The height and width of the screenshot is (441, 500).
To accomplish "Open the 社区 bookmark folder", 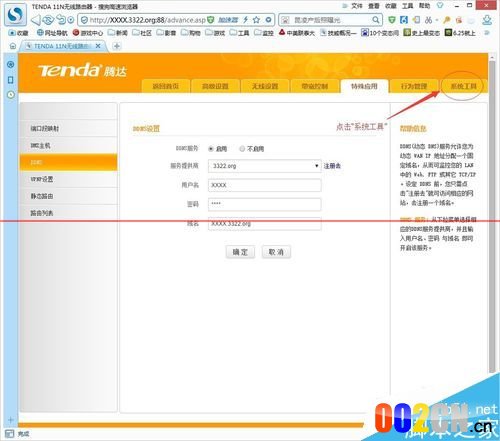I will click(x=142, y=33).
